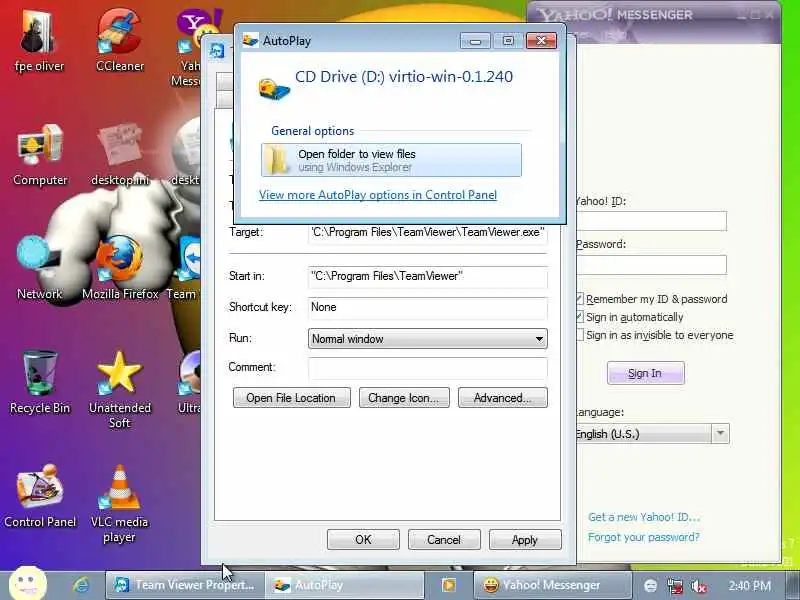Click the CD drive icon in AutoPlay
The image size is (800, 600).
pos(273,89)
